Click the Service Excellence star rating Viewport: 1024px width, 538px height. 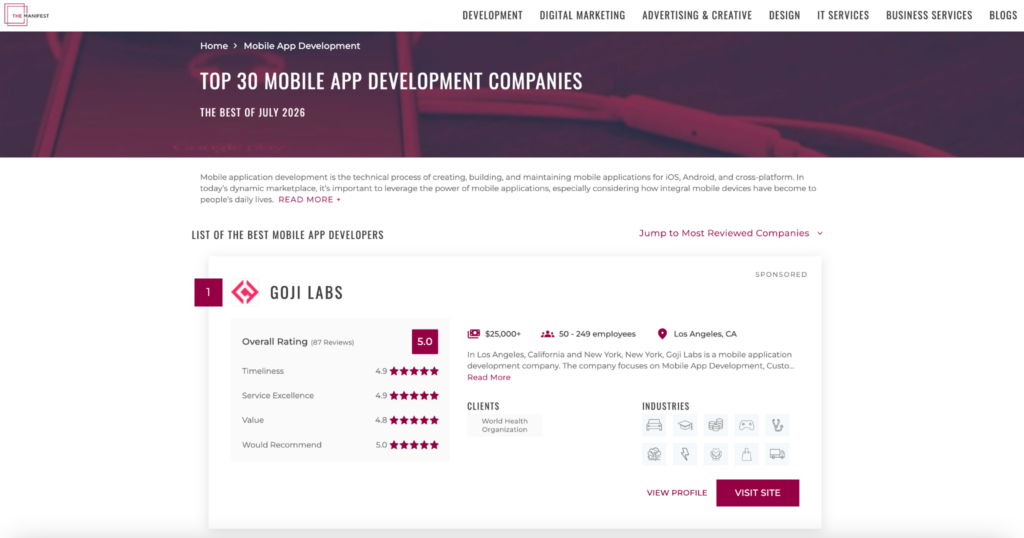coord(414,396)
